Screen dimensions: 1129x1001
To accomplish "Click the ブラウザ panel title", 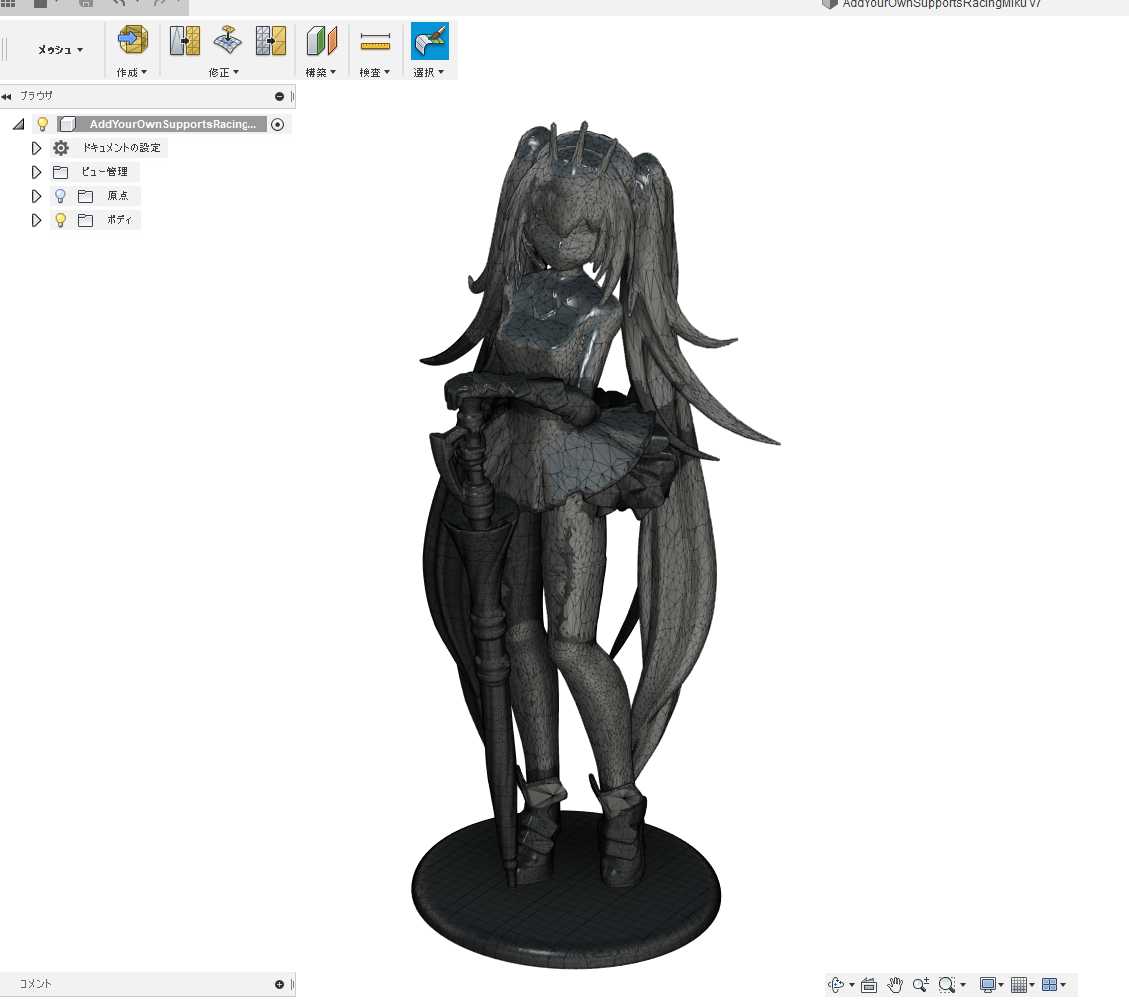I will coord(36,96).
